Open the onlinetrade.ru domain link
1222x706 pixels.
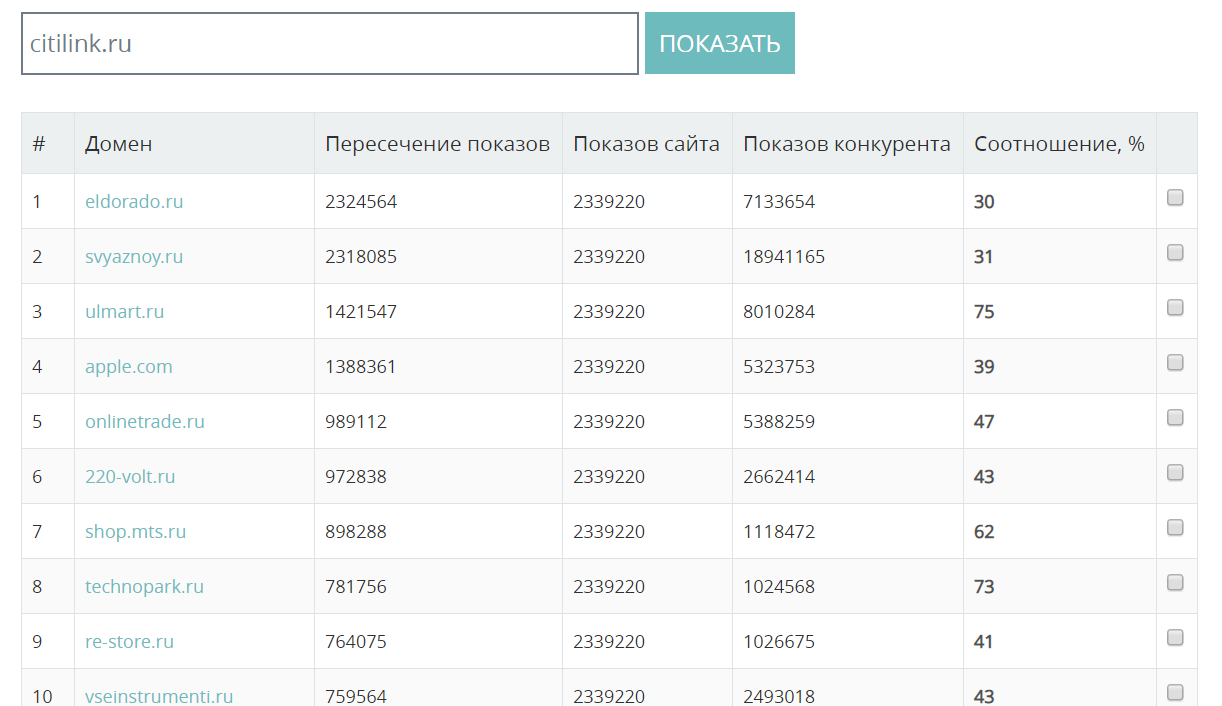pyautogui.click(x=145, y=421)
